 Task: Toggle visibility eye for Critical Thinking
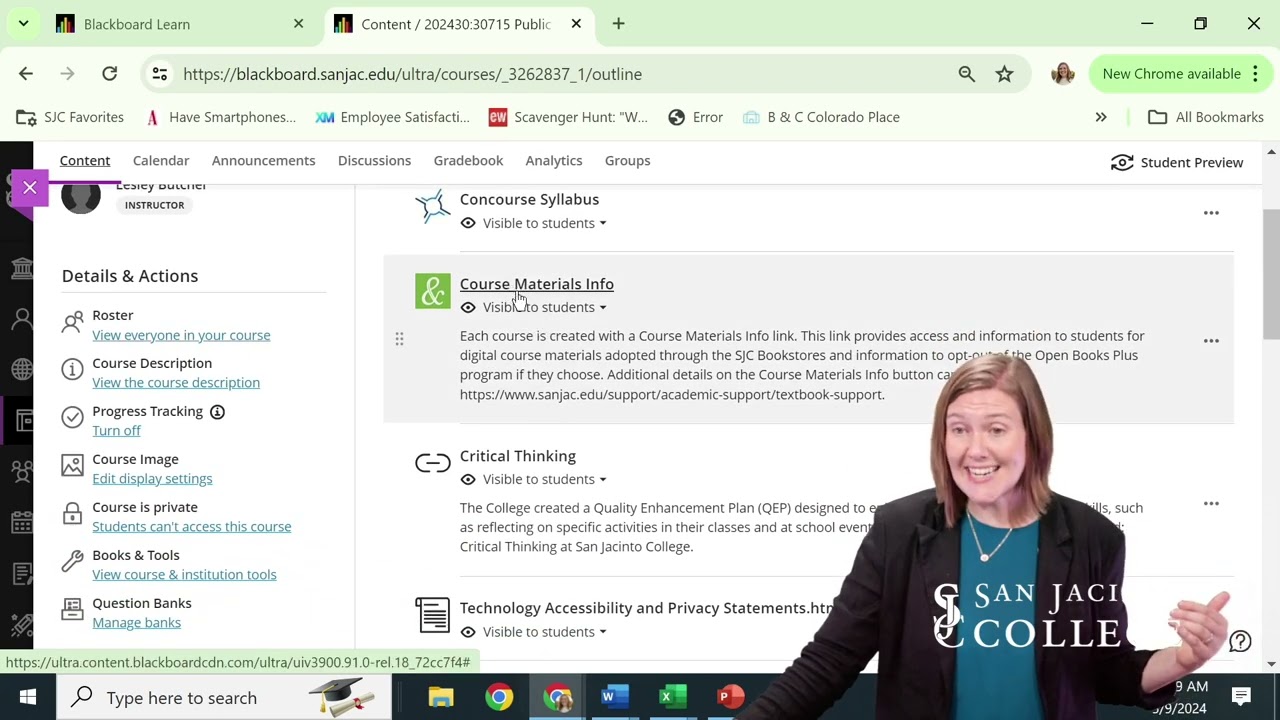[x=468, y=479]
